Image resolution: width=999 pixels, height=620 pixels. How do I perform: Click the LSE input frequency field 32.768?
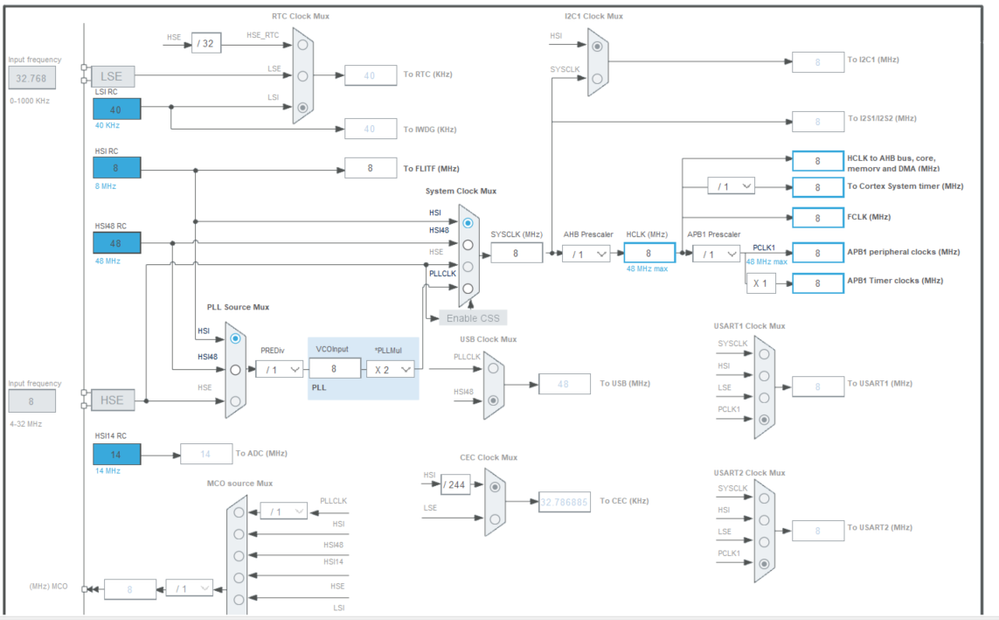[x=32, y=78]
